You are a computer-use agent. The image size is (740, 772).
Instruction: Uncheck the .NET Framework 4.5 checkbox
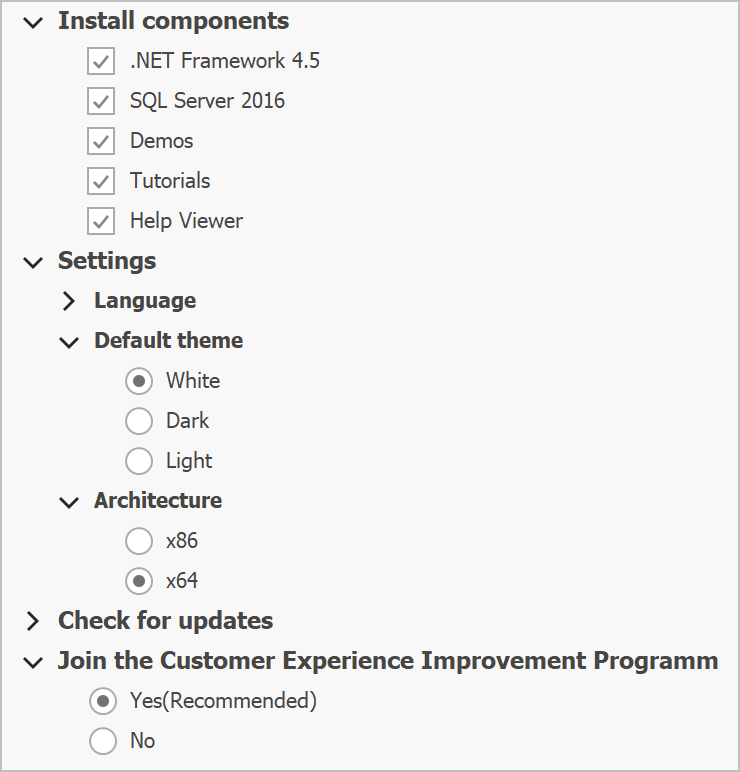100,61
